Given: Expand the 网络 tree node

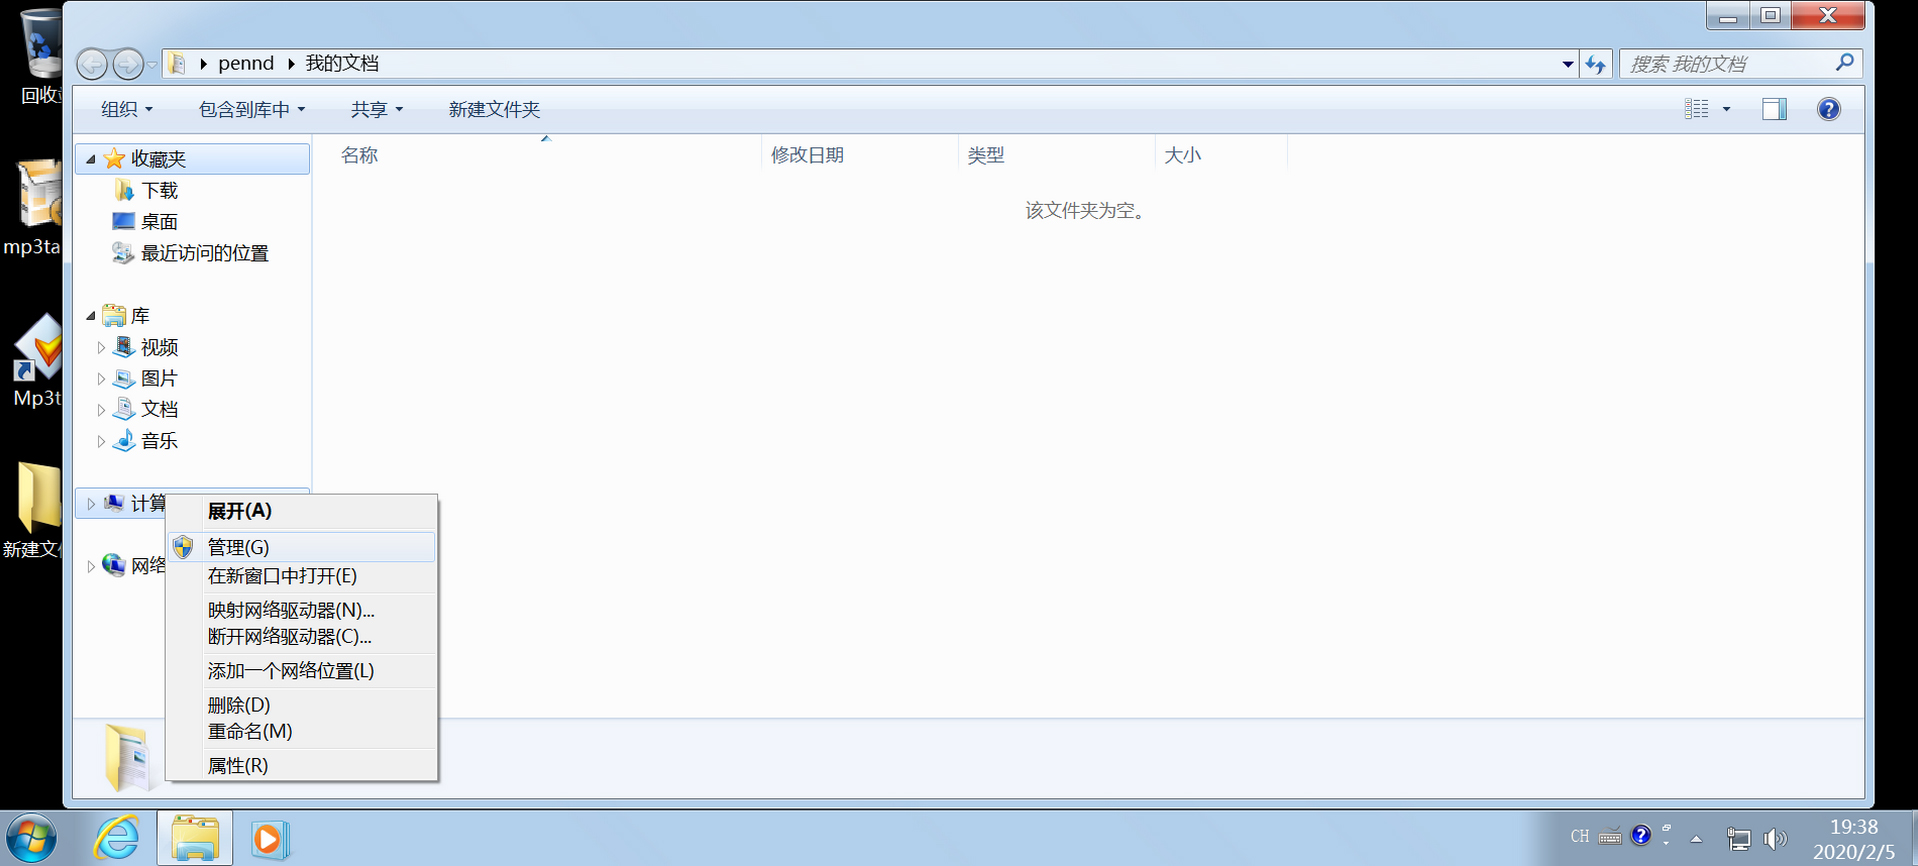Looking at the screenshot, I should coord(91,566).
